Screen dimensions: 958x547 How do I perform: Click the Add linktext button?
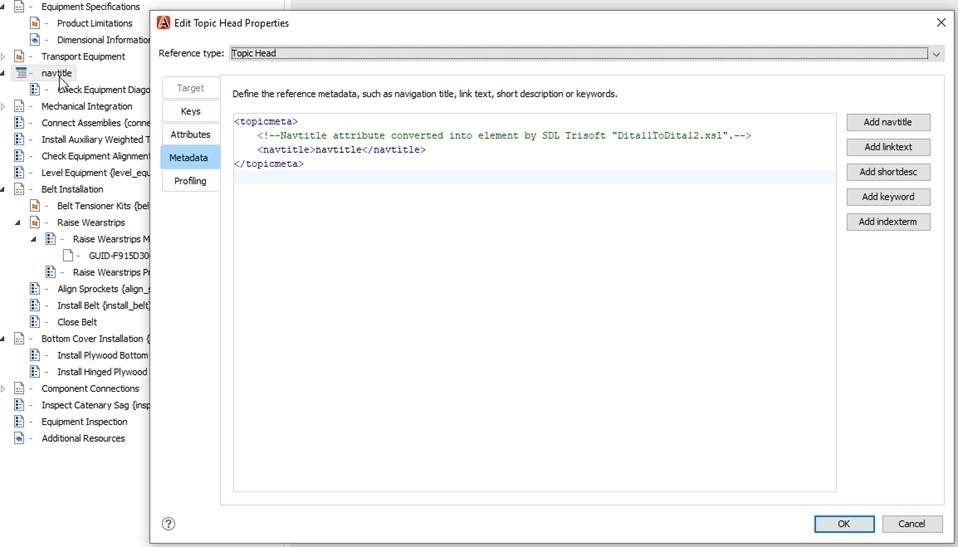(888, 147)
